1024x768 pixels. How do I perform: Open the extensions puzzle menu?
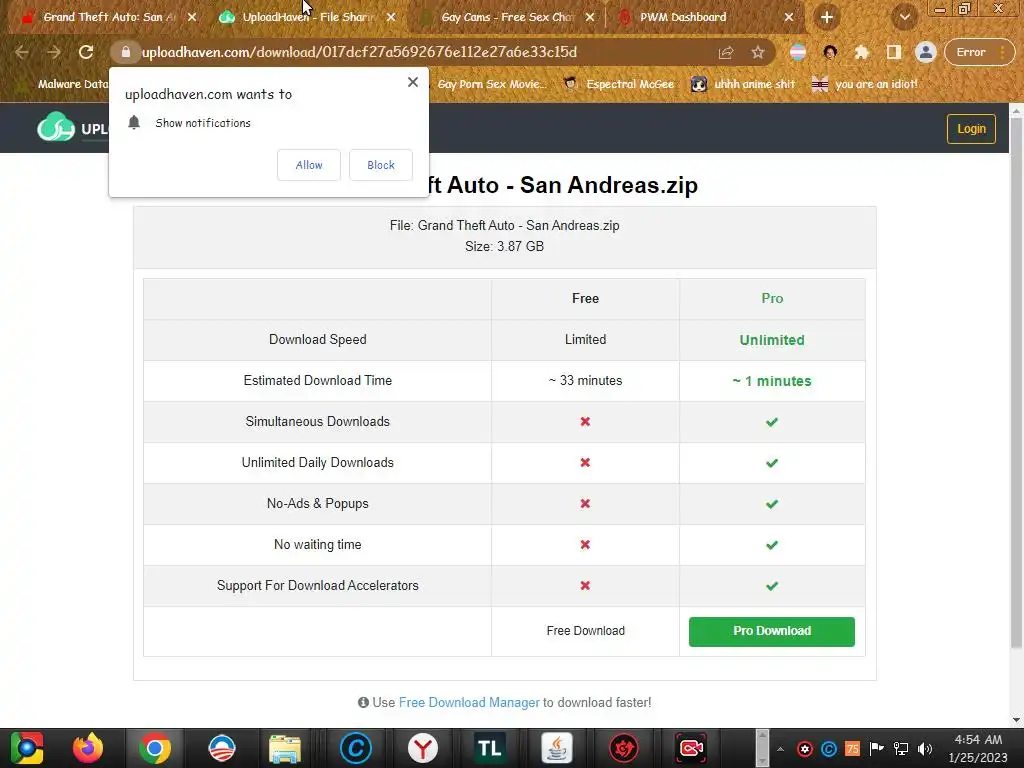861,52
